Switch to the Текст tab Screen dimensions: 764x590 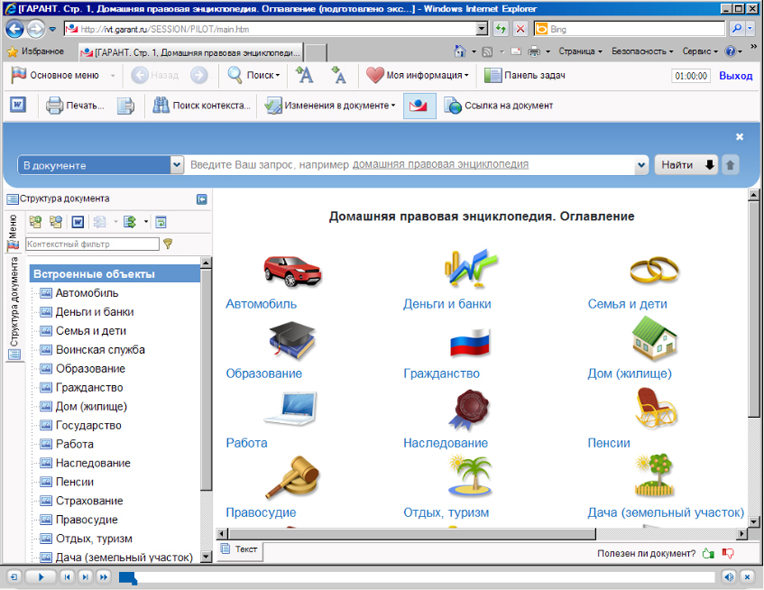coord(239,550)
